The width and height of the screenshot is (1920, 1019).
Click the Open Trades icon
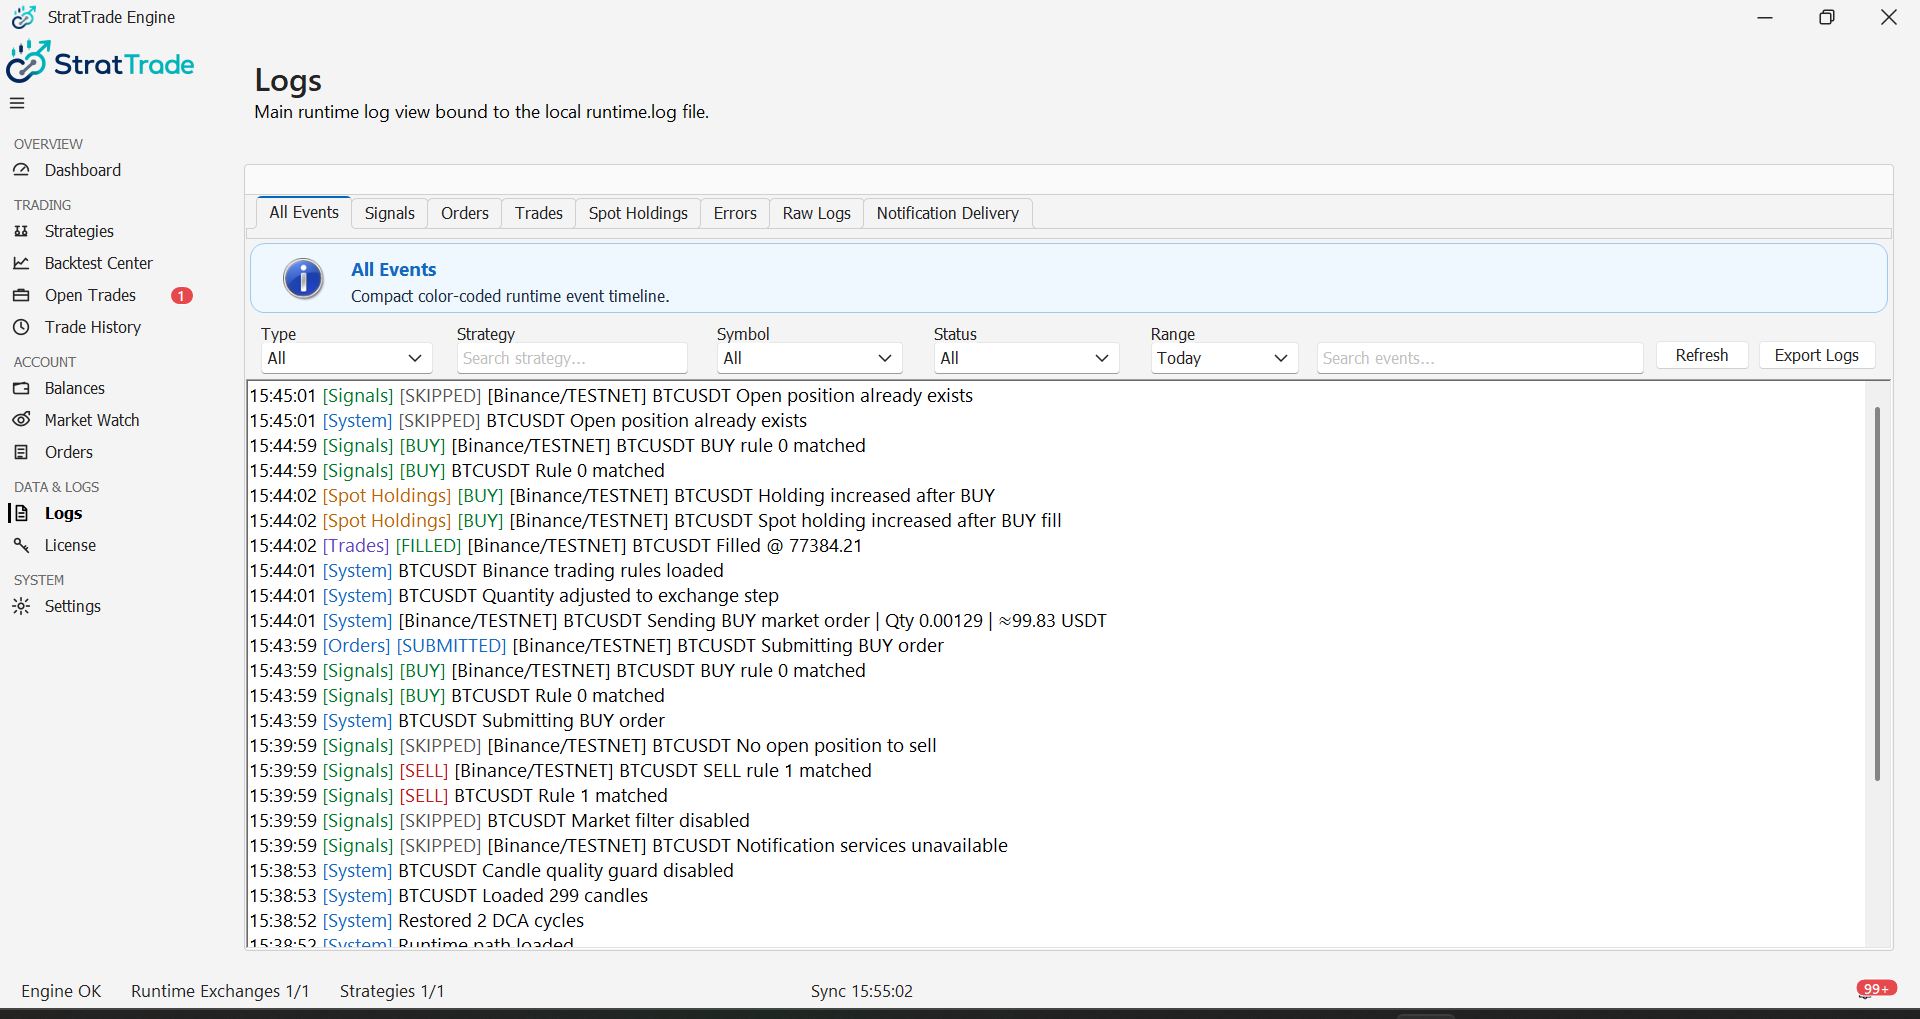21,295
